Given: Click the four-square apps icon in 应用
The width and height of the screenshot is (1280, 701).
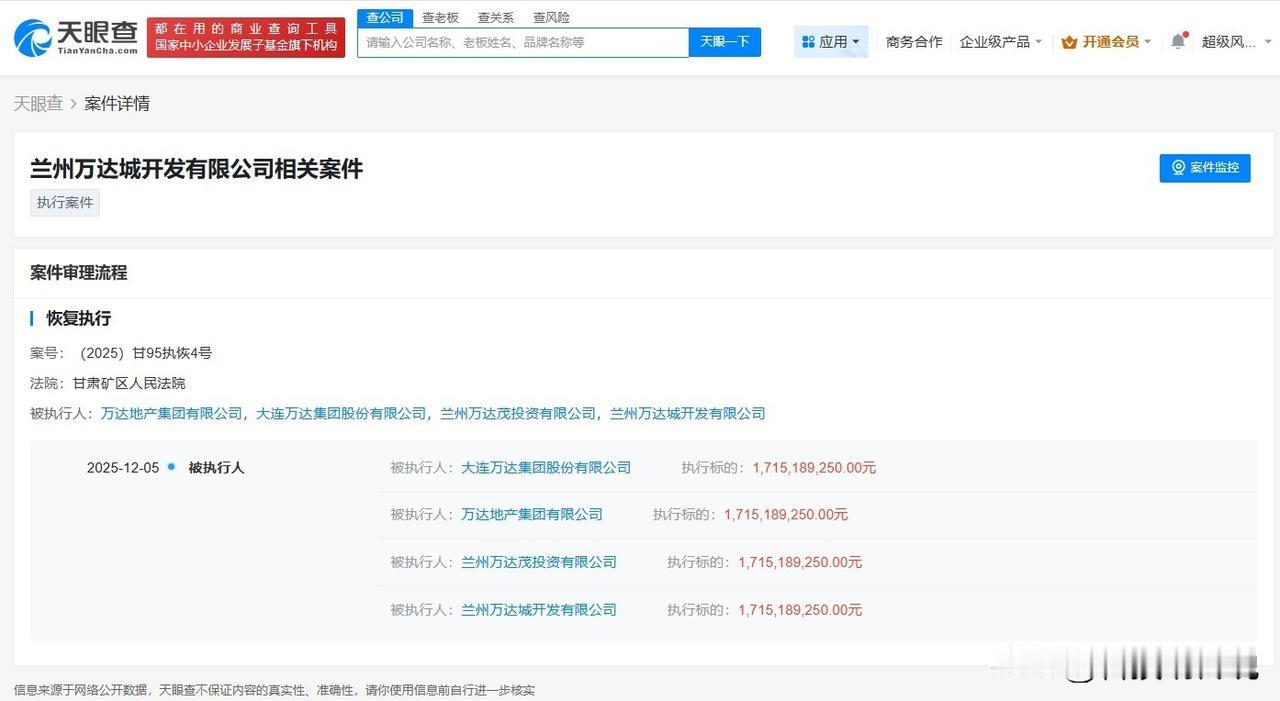Looking at the screenshot, I should tap(808, 42).
